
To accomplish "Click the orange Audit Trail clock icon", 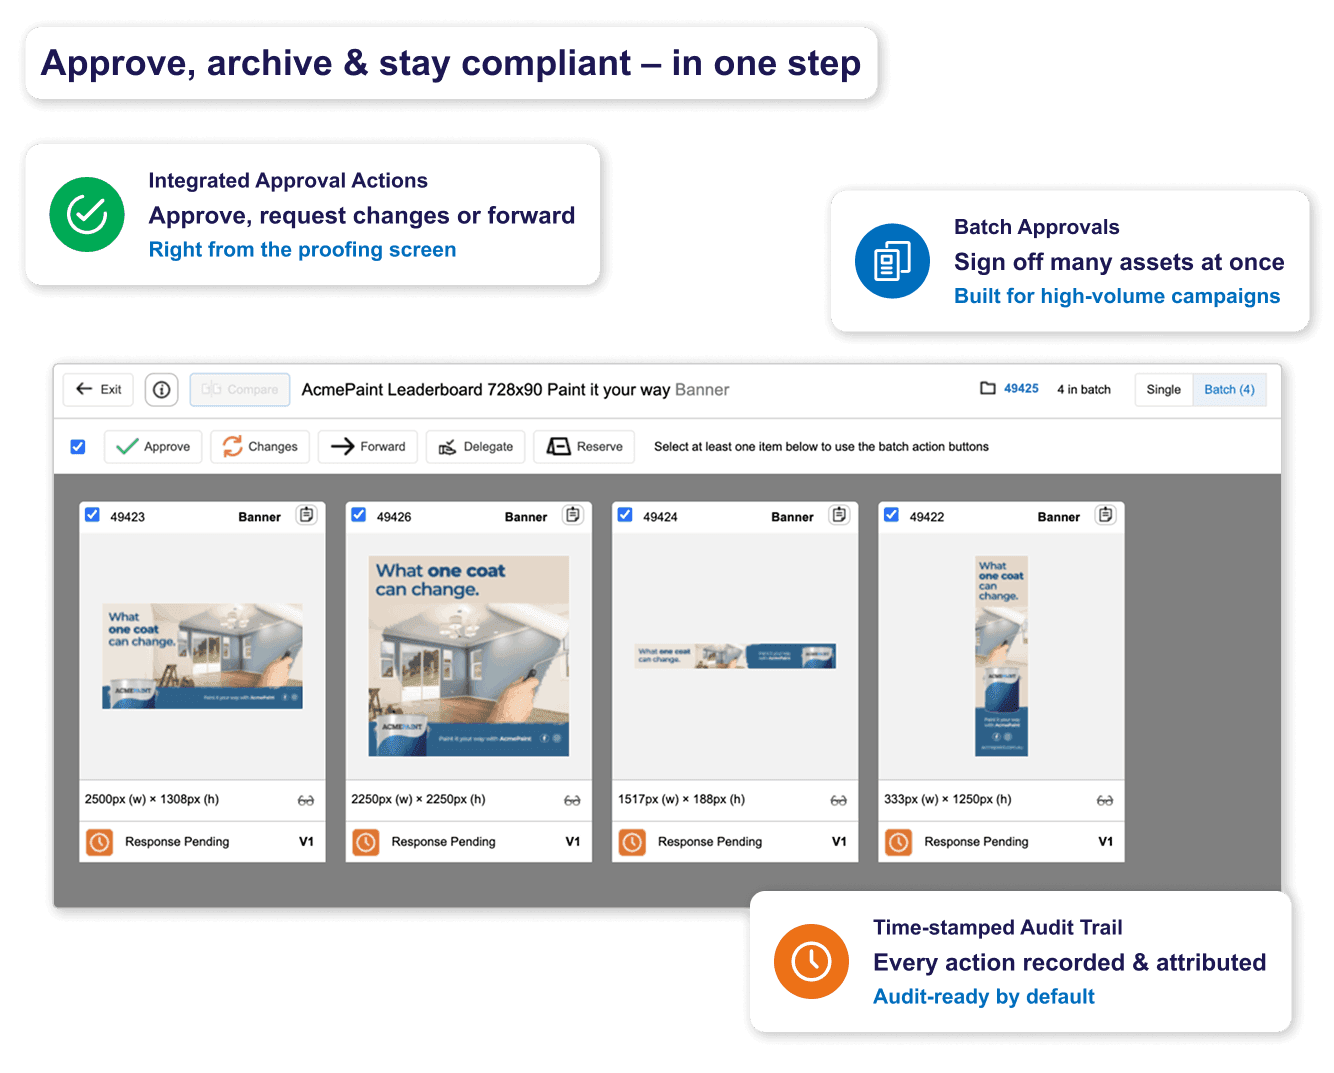I will (x=811, y=961).
